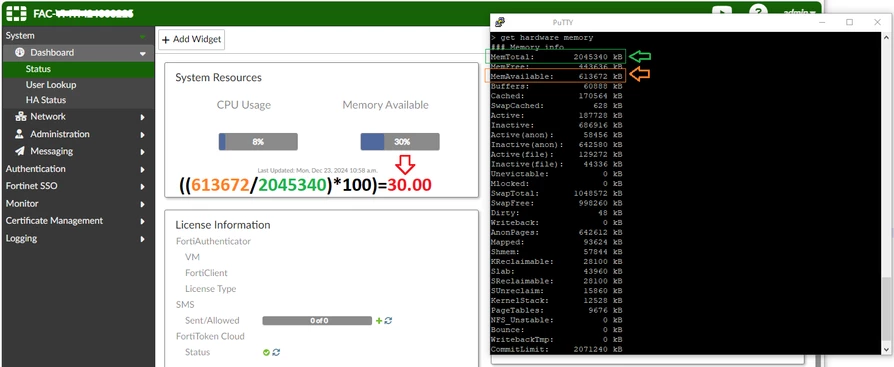Image resolution: width=894 pixels, height=367 pixels.
Task: Click the 'FortiAuthenticator' license label
Action: [213, 241]
